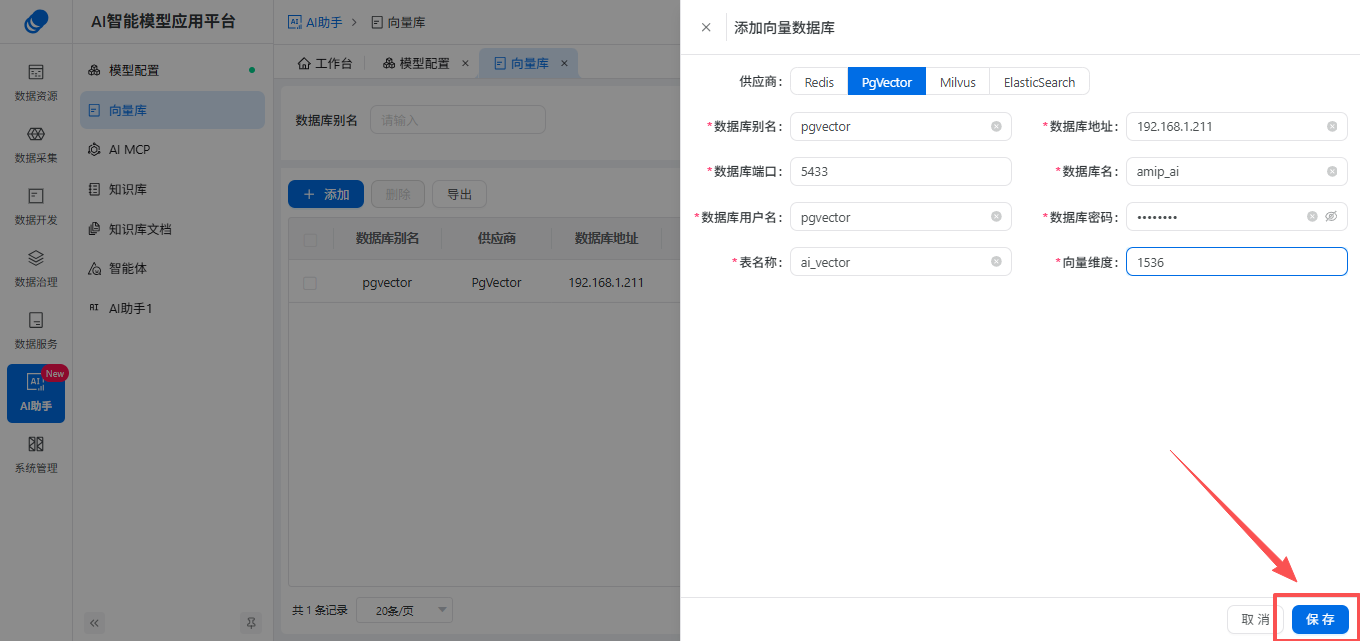Image resolution: width=1360 pixels, height=641 pixels.
Task: Switch to the 向量库 tab
Action: click(521, 63)
